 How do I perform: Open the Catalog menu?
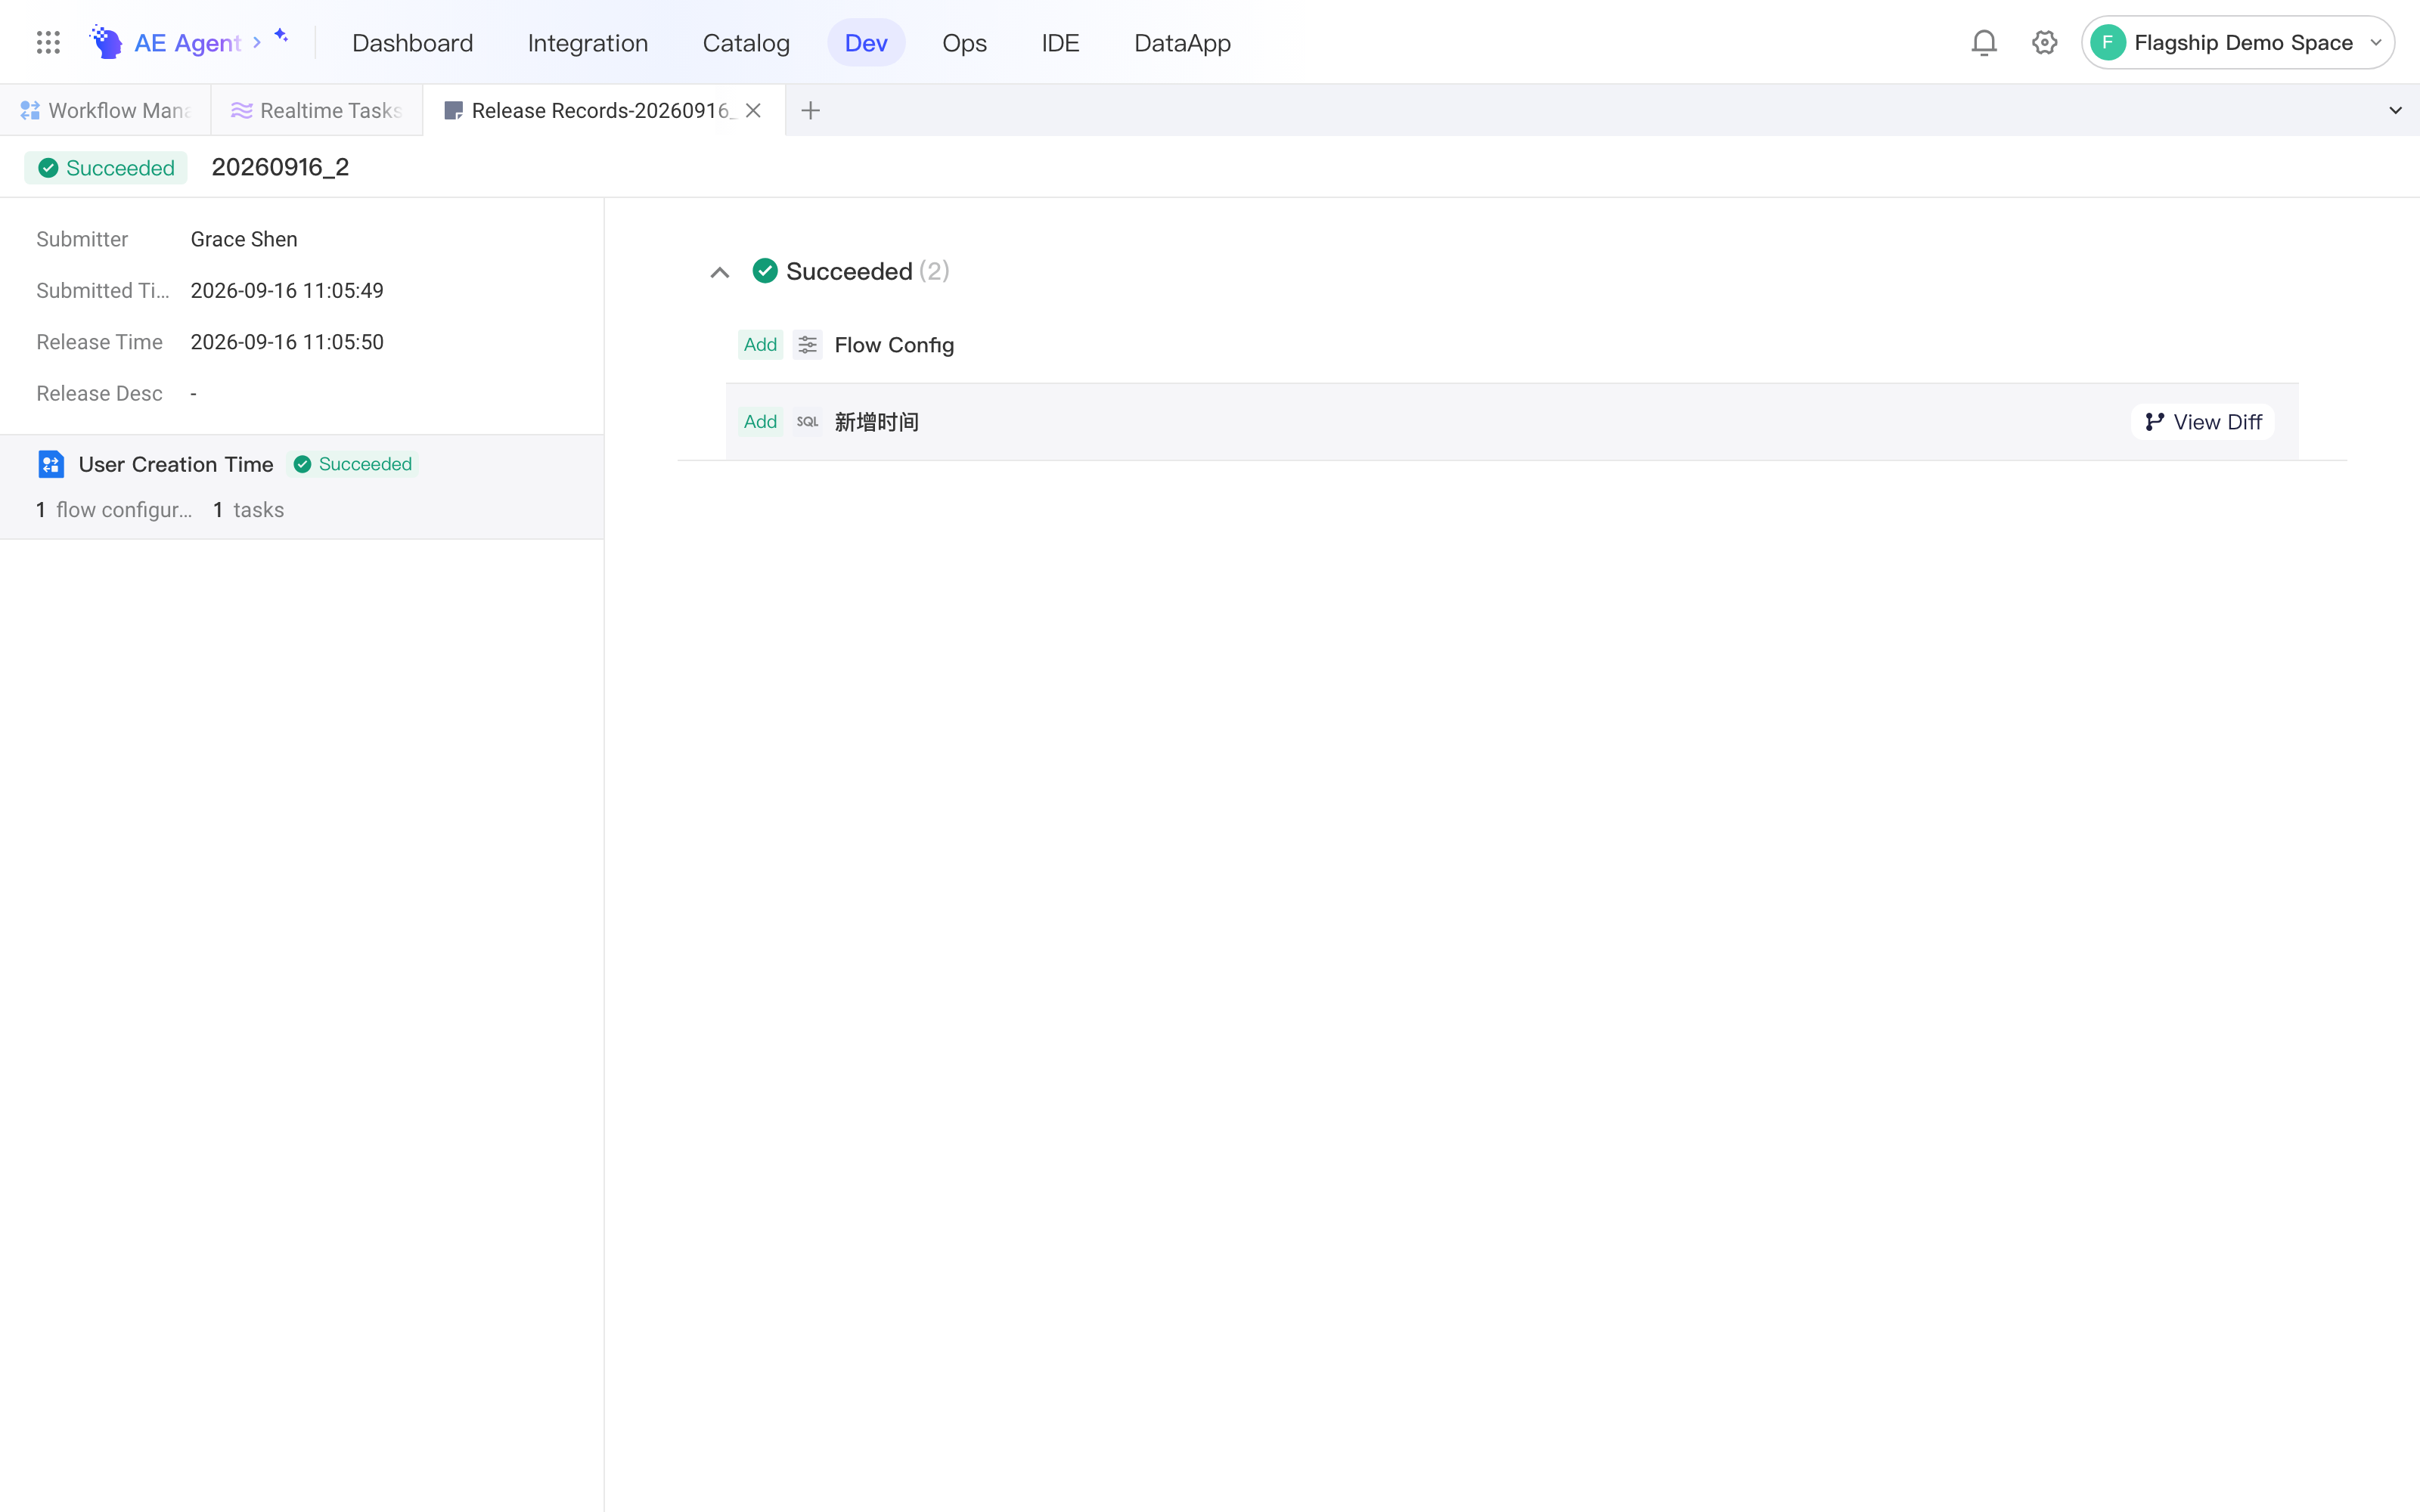tap(746, 43)
